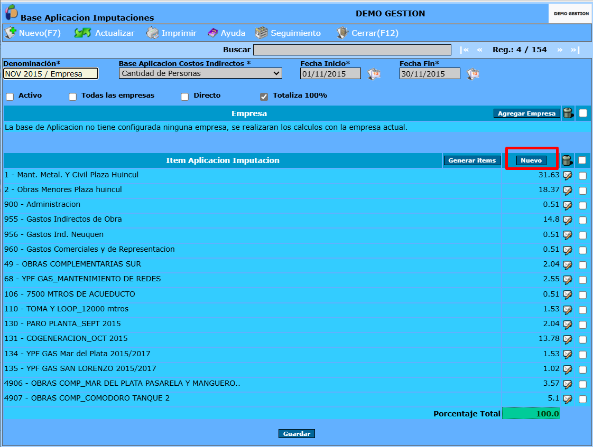
Task: Enable the Activo checkbox
Action: tap(10, 97)
